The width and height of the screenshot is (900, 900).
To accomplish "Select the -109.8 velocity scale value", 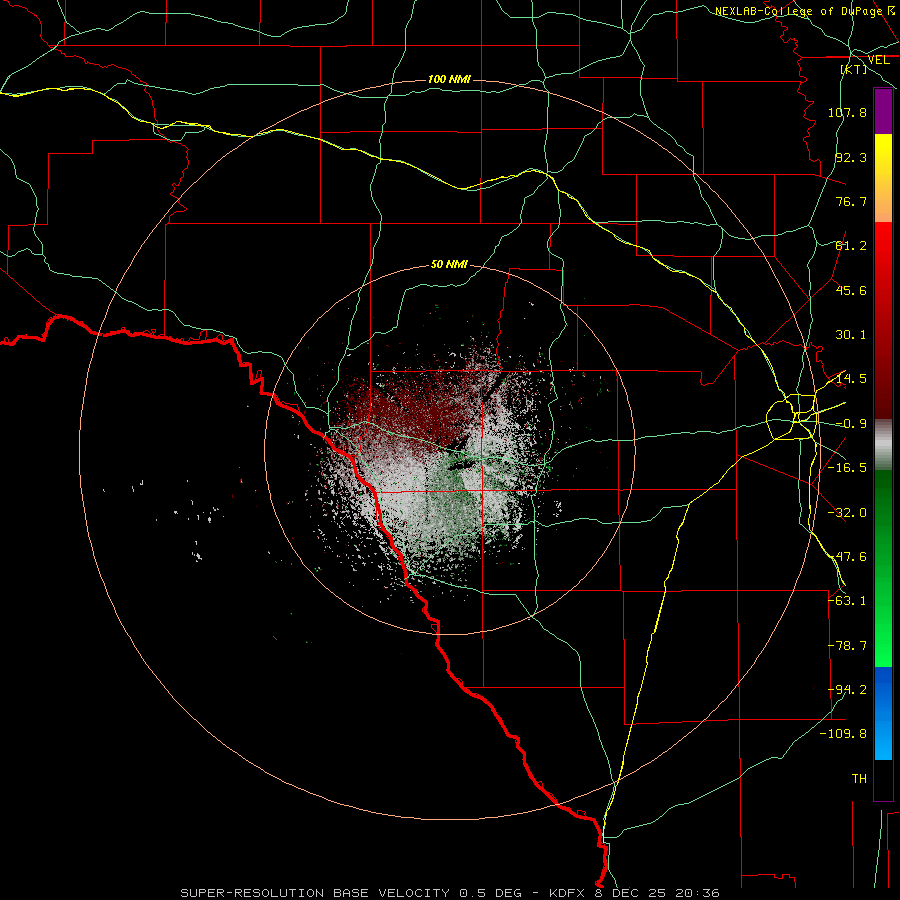I will click(x=844, y=734).
